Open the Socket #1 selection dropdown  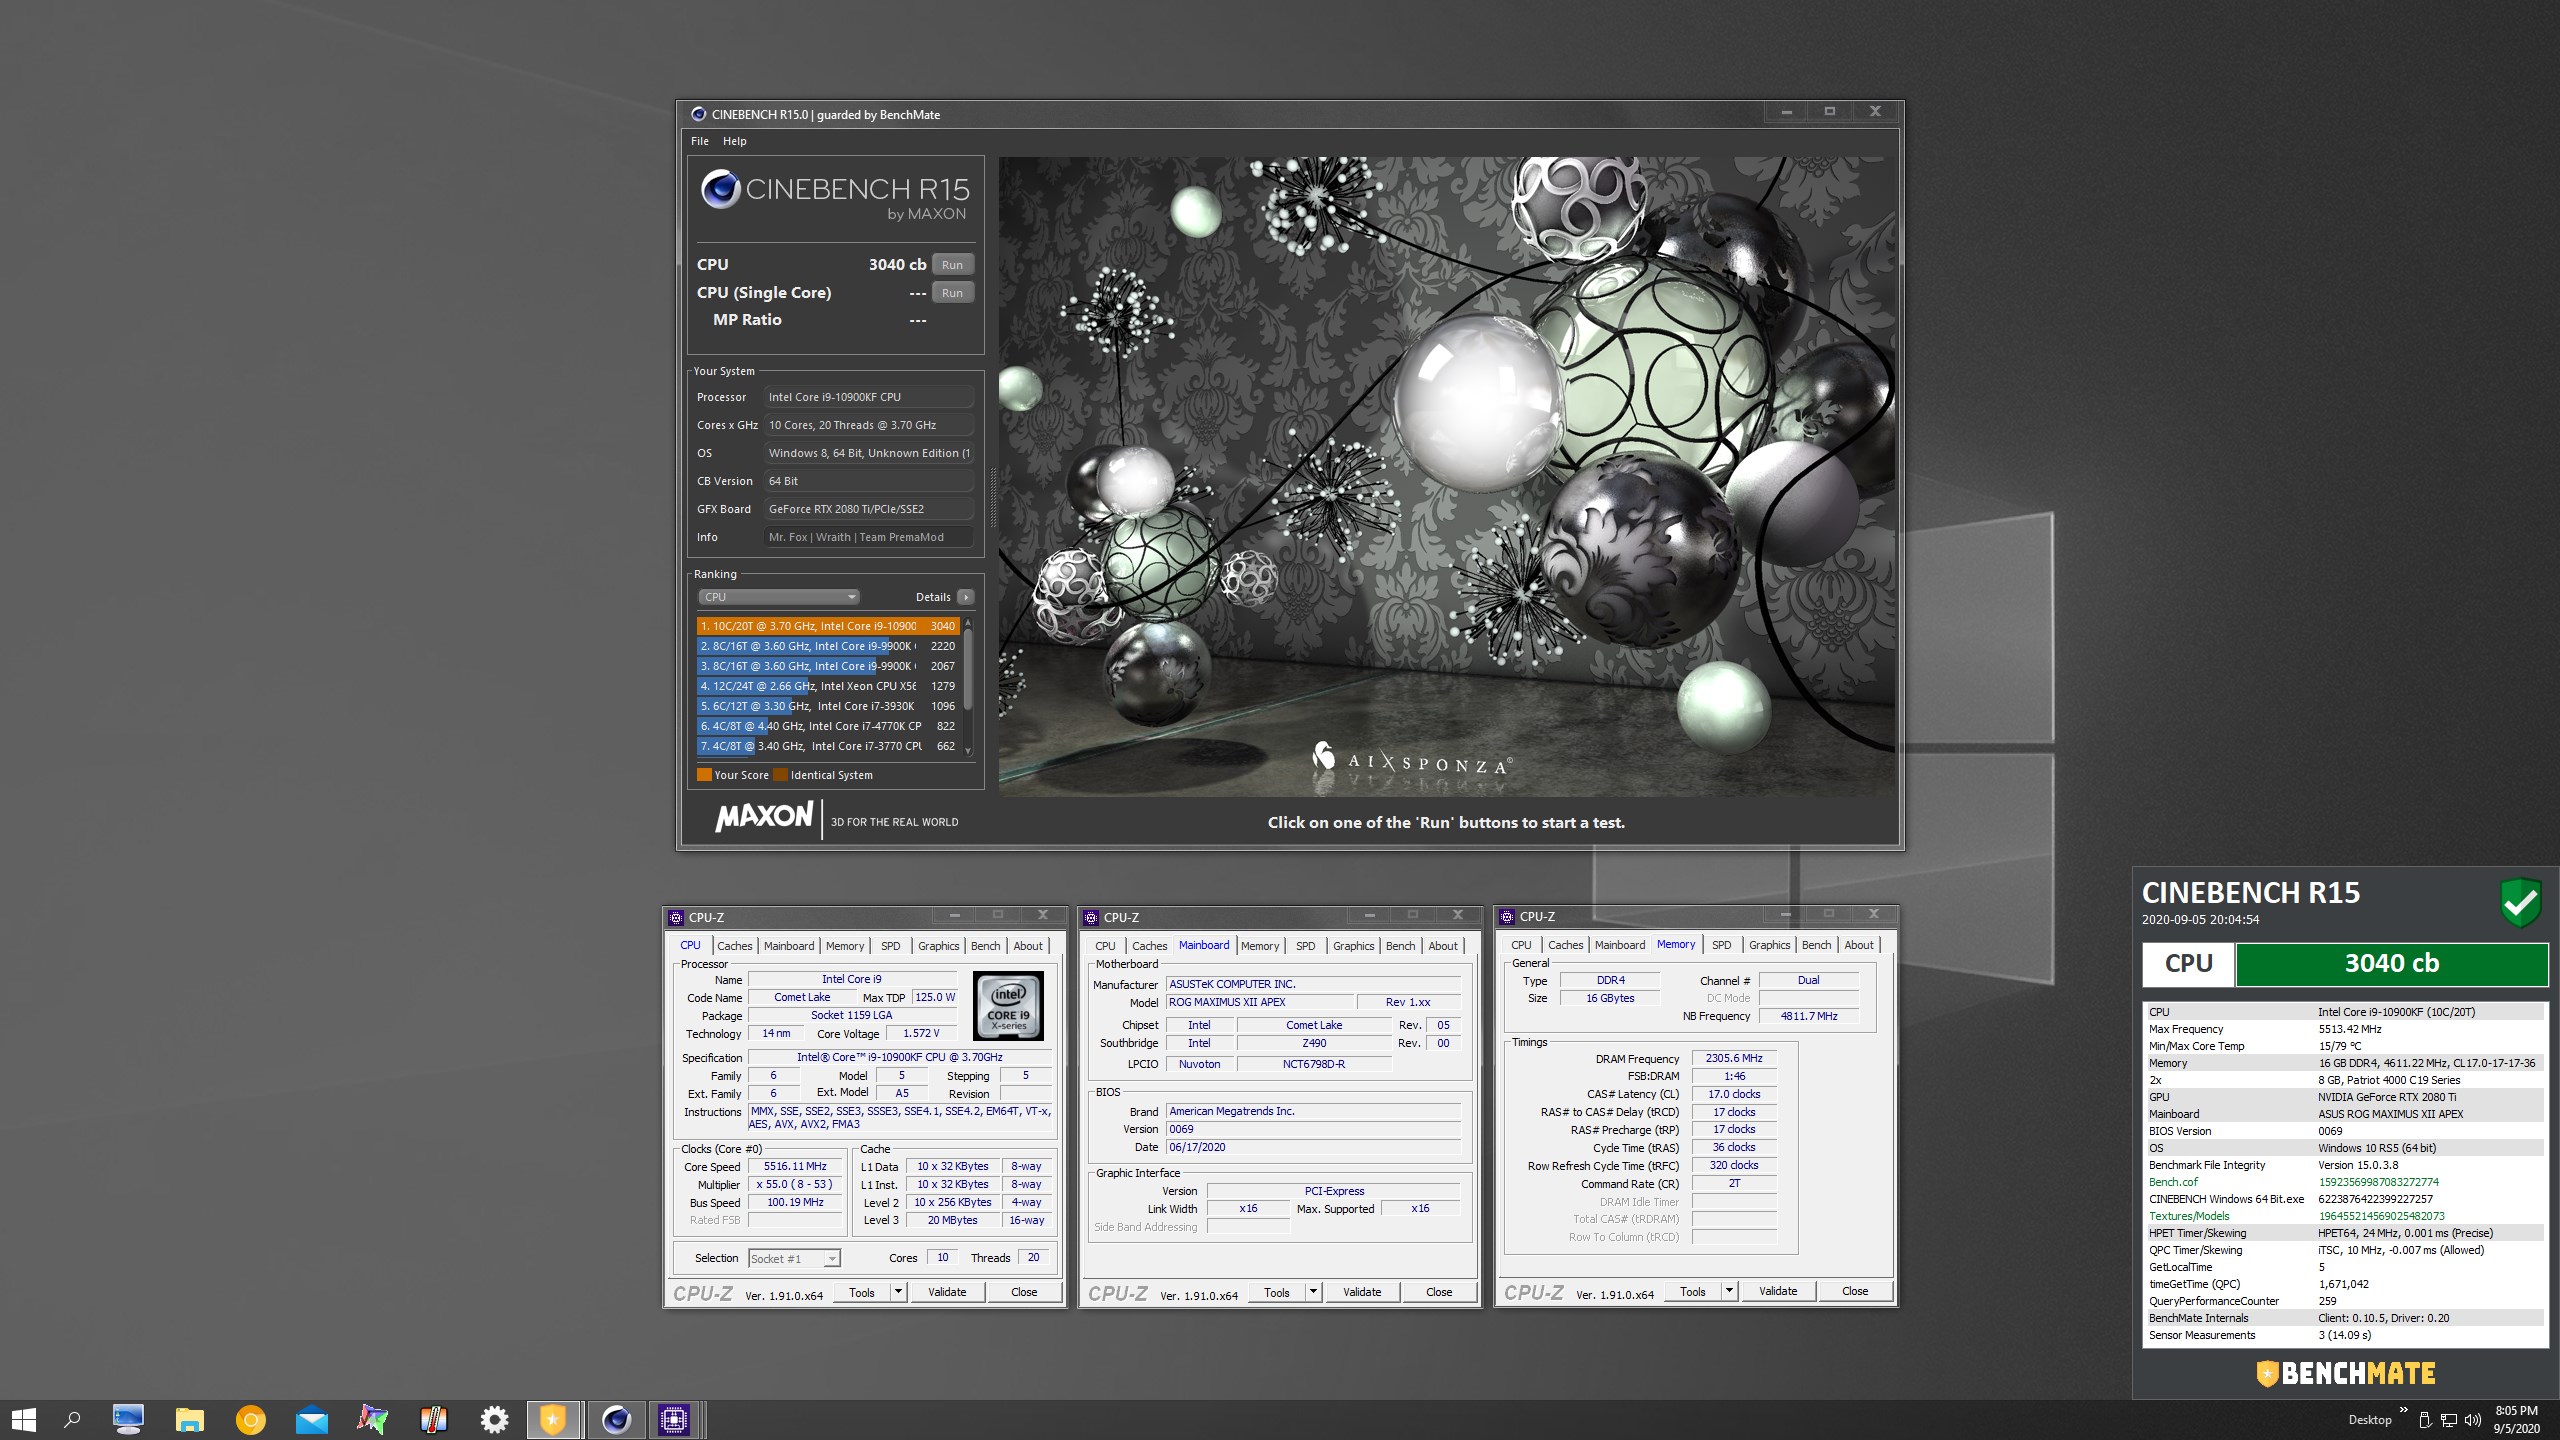794,1259
